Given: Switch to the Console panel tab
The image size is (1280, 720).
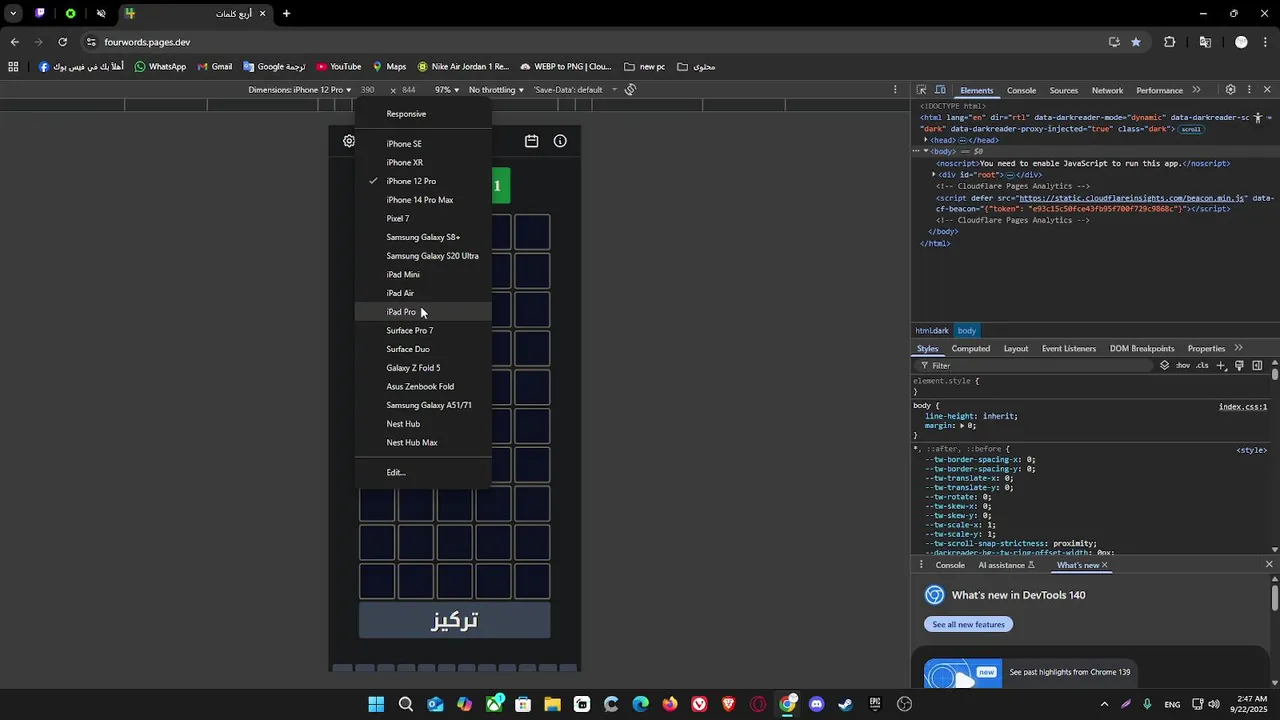Looking at the screenshot, I should [1021, 90].
